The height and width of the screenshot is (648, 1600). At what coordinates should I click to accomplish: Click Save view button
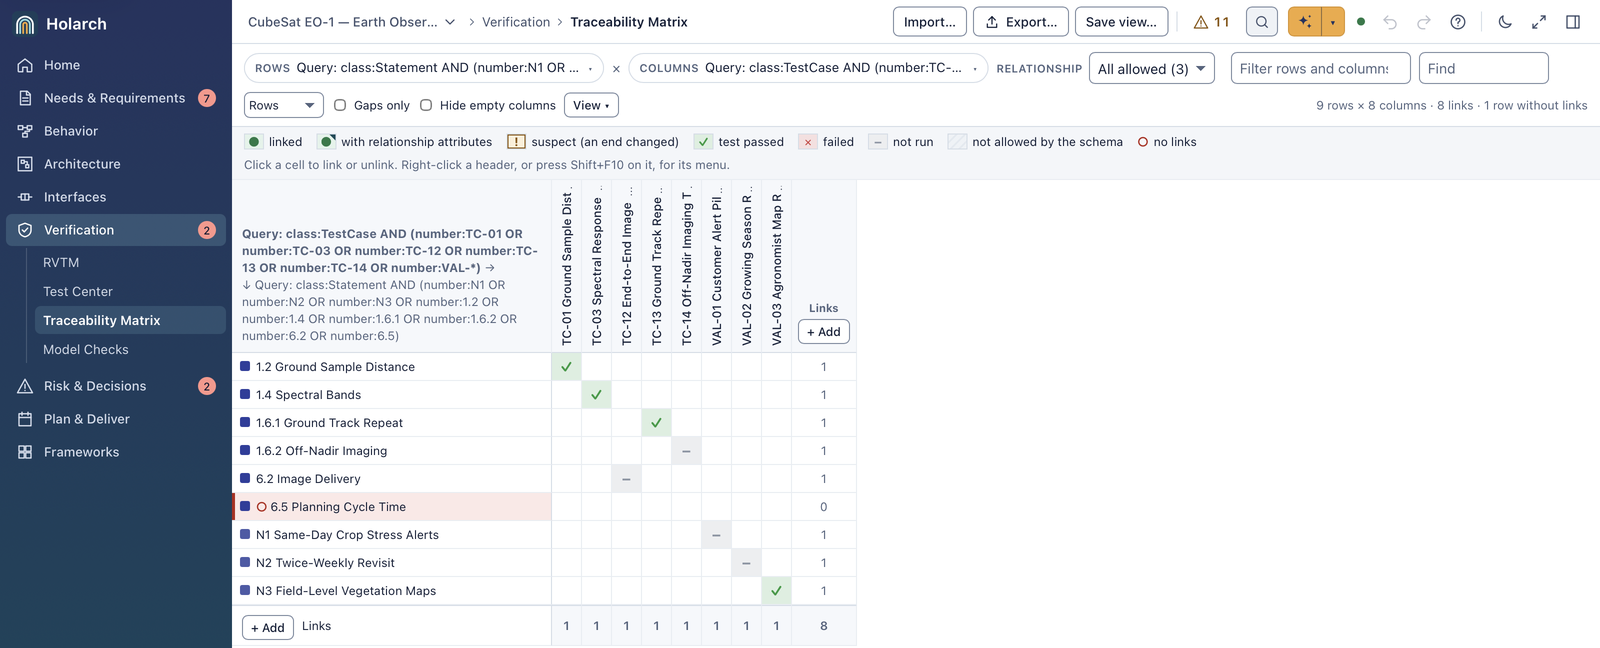(x=1121, y=22)
